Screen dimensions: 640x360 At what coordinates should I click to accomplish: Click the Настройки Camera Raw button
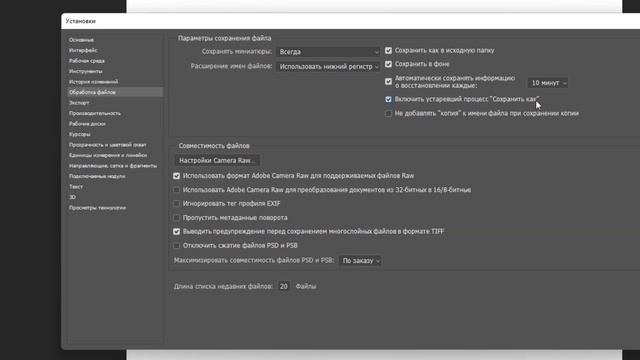point(217,160)
